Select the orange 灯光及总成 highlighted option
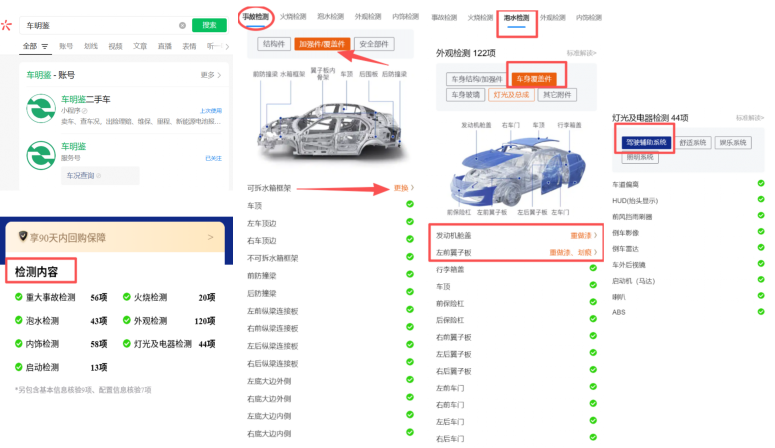The image size is (775, 448). [511, 95]
